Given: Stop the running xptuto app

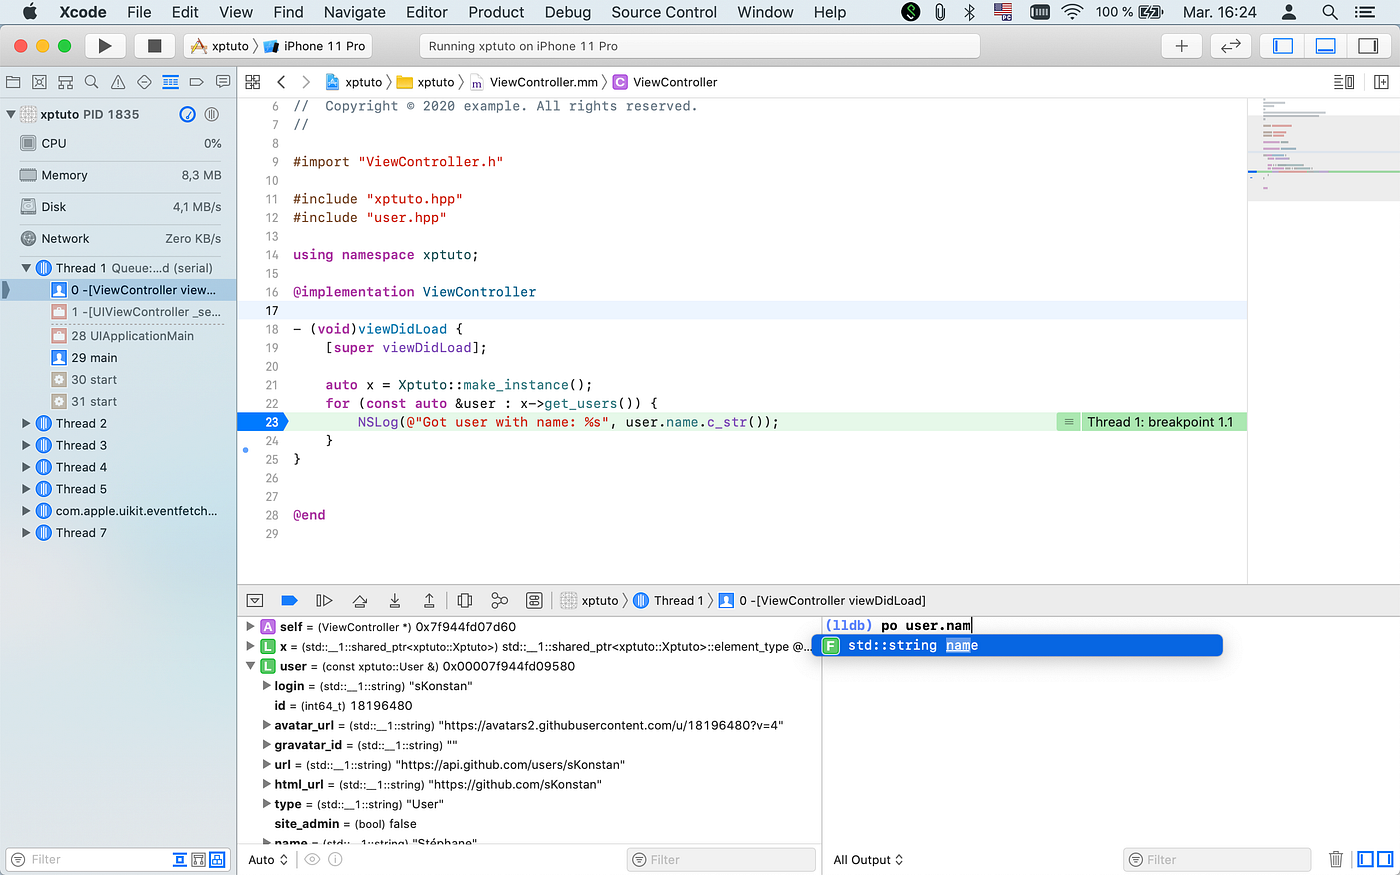Looking at the screenshot, I should click(153, 45).
